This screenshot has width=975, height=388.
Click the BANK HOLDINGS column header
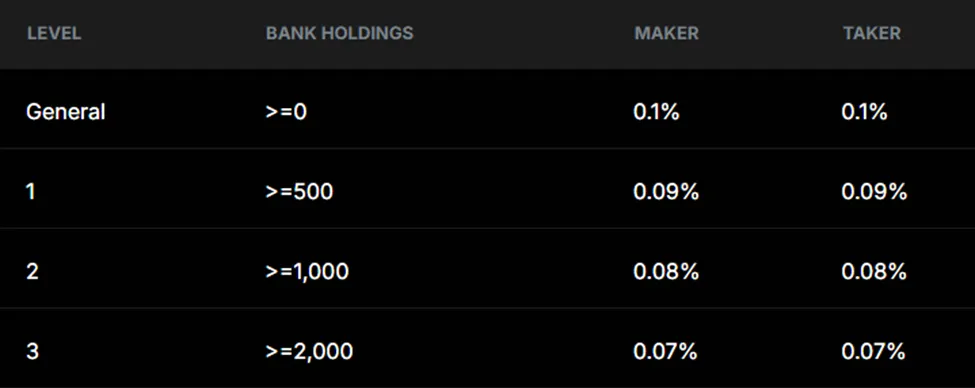(x=340, y=33)
